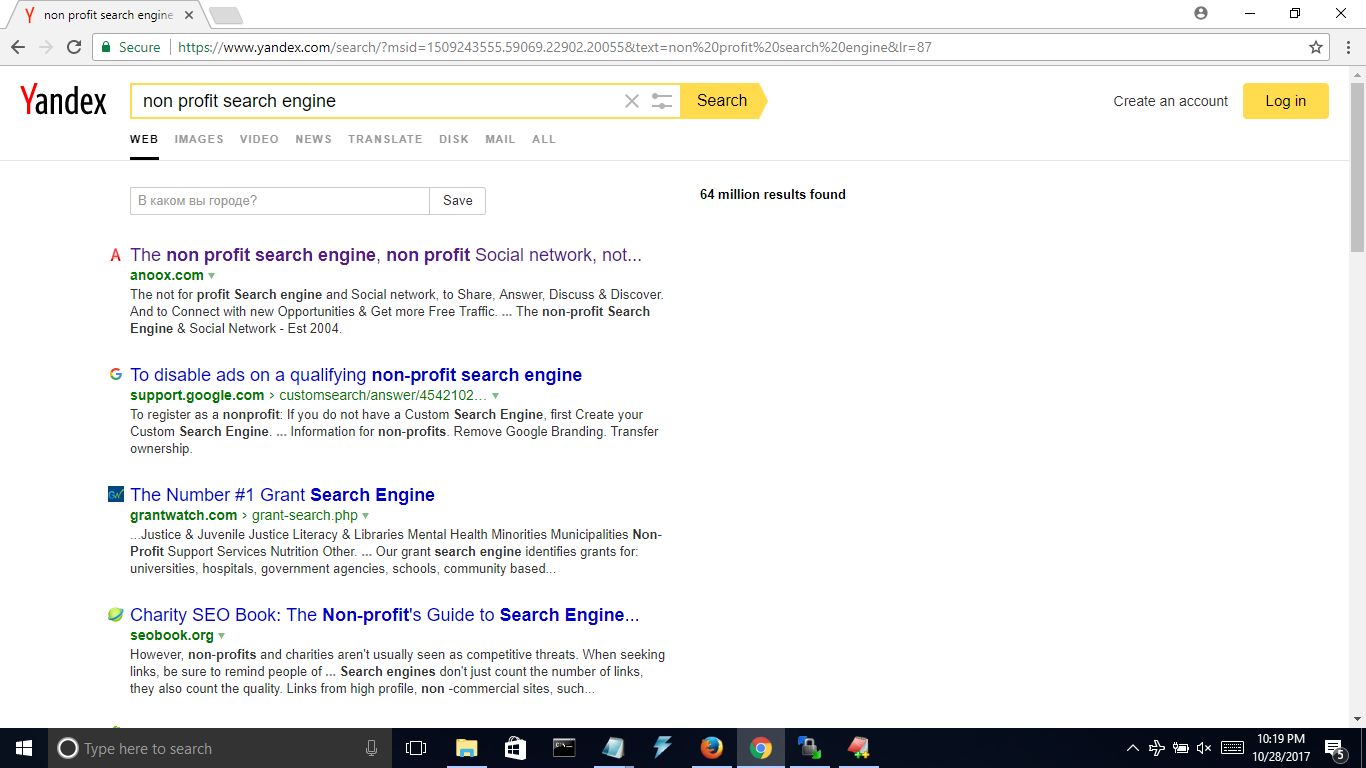Screen dimensions: 1366x768
Task: Click the city name input field
Action: (280, 201)
